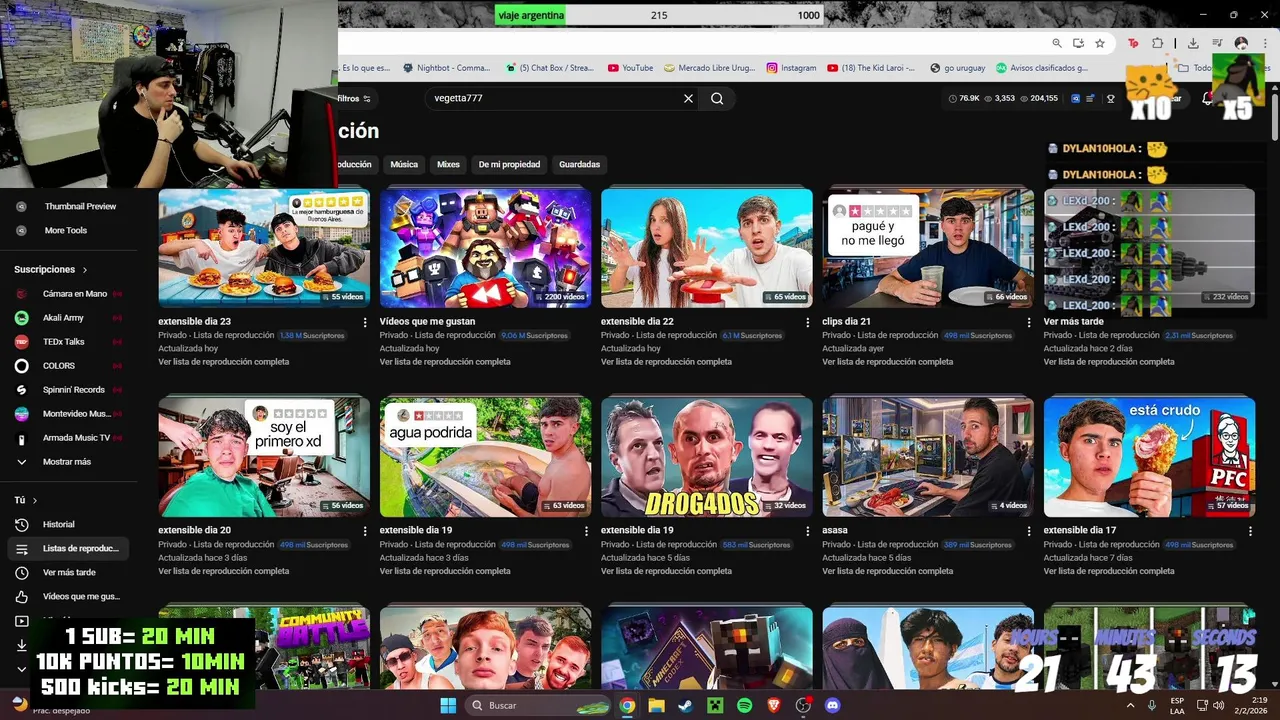
Task: Expand the Tú section chevron
Action: coord(35,500)
